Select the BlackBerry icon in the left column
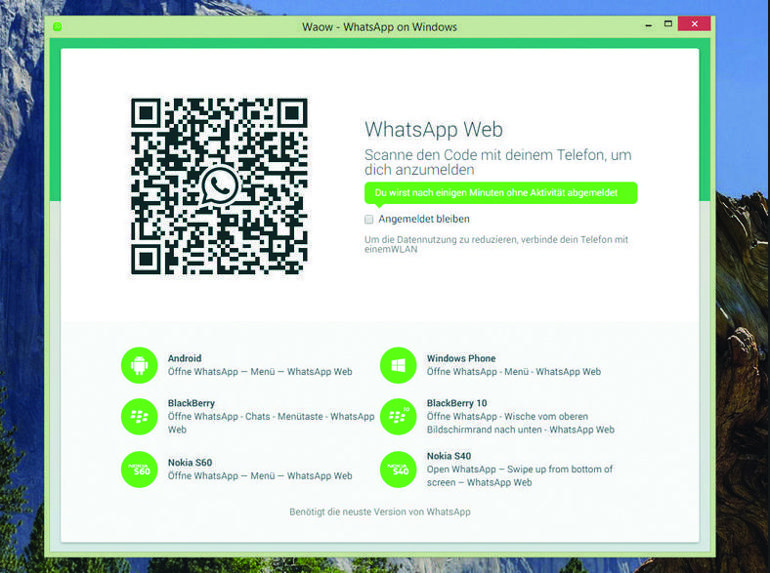770x573 pixels. 139,416
